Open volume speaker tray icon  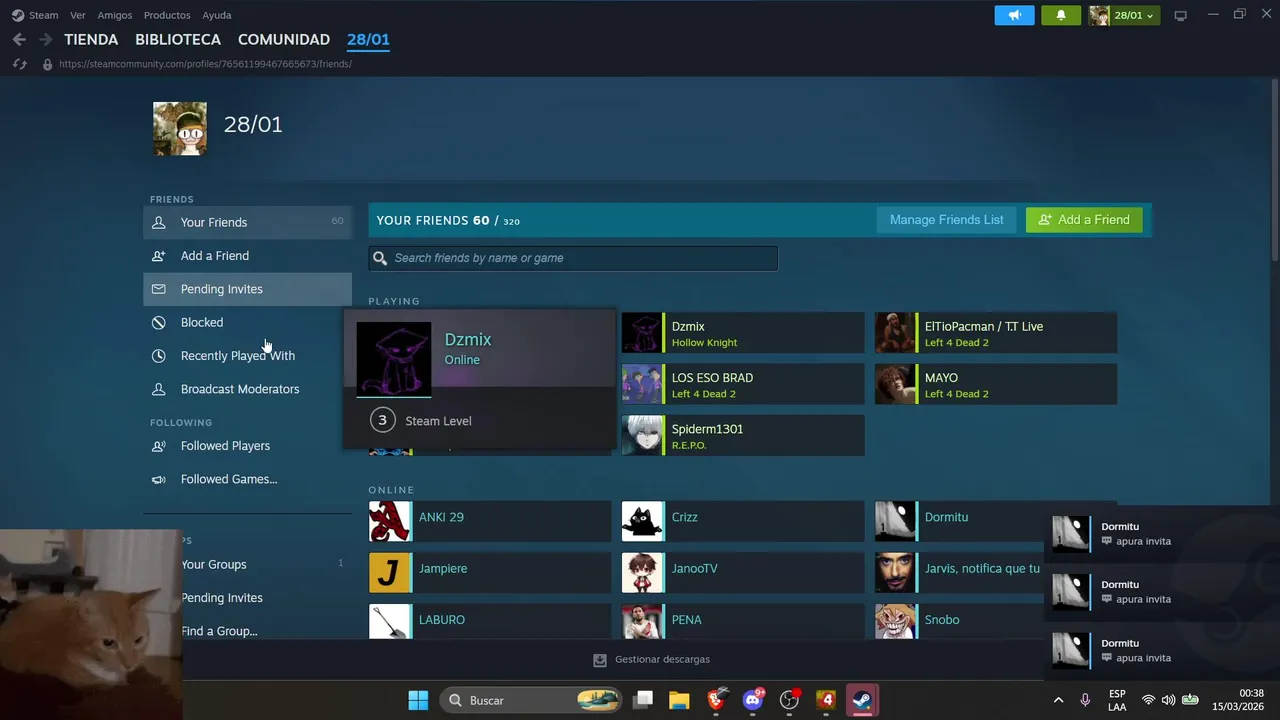1168,700
